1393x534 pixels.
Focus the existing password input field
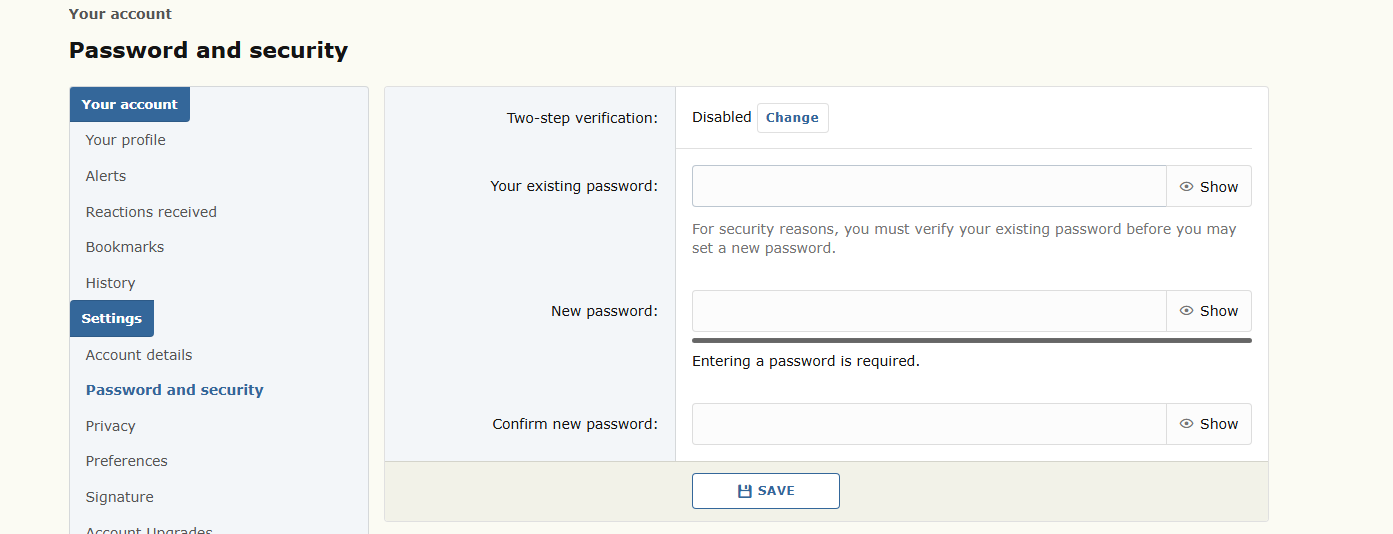pyautogui.click(x=929, y=186)
